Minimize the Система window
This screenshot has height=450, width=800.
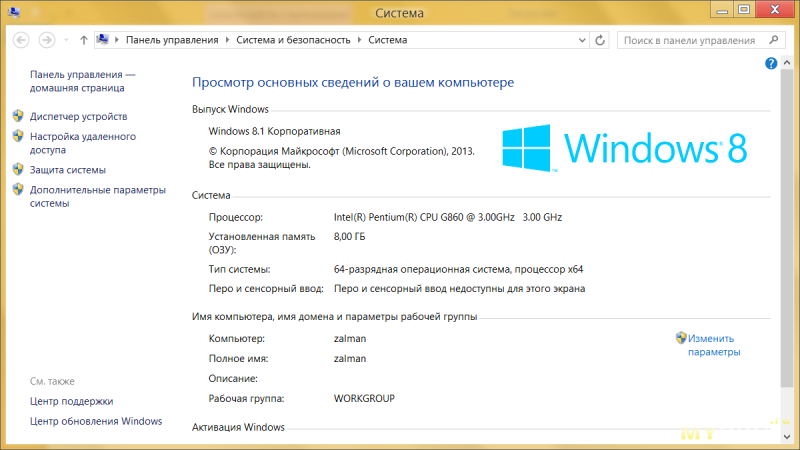coord(722,10)
